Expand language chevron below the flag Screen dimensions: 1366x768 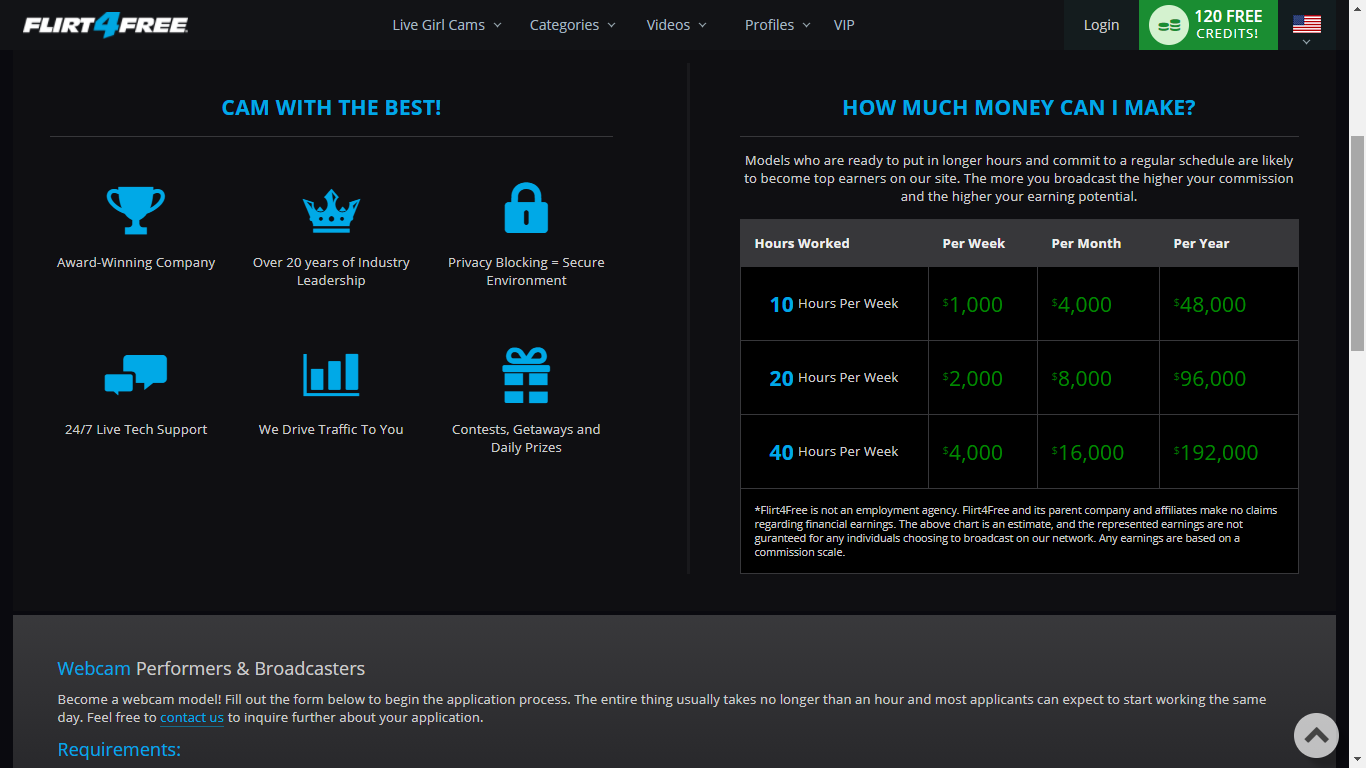tap(1306, 42)
